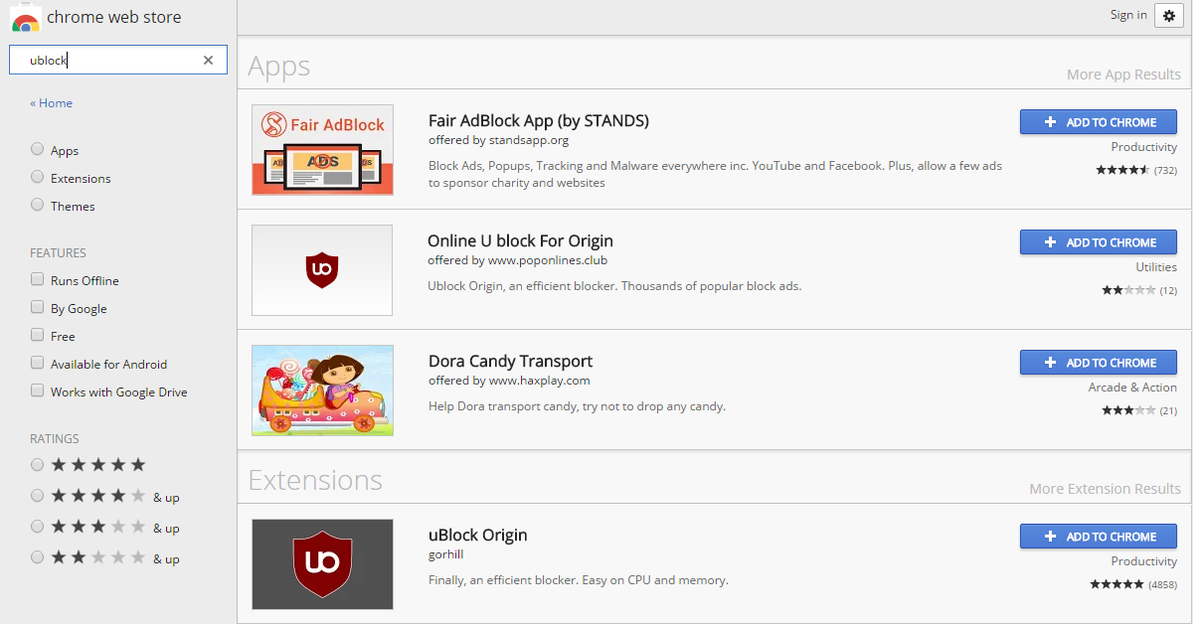Open the Fair AdBlock app thumbnail
This screenshot has height=624, width=1200.
click(322, 150)
